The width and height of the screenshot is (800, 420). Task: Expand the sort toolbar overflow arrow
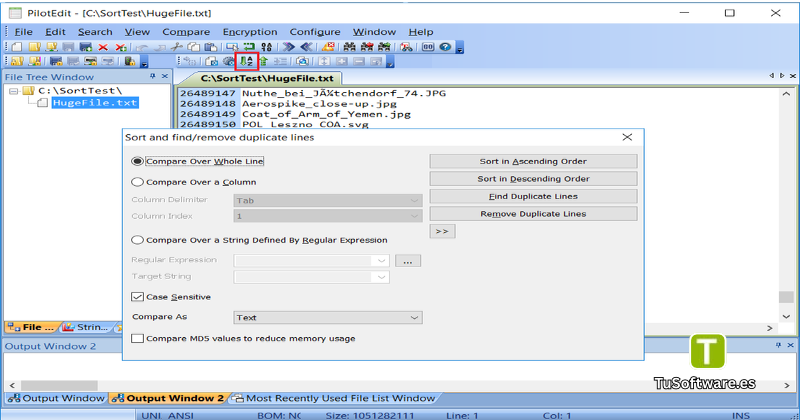coord(390,62)
